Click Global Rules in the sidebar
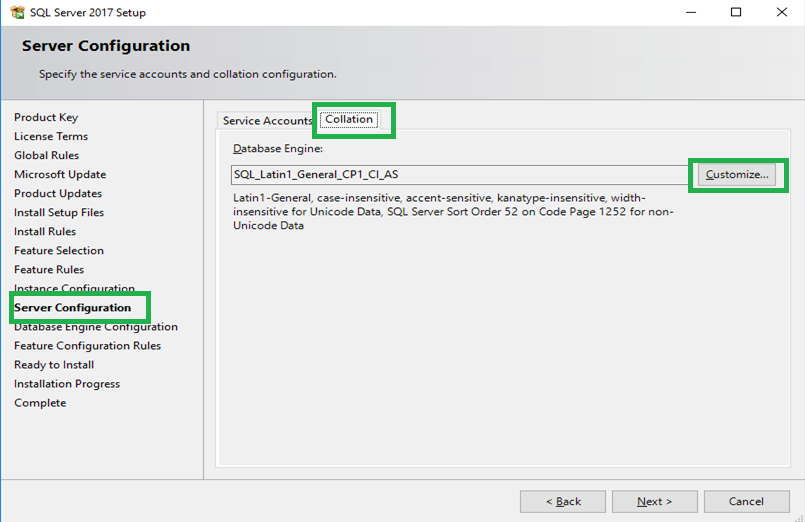Image resolution: width=805 pixels, height=522 pixels. [46, 155]
